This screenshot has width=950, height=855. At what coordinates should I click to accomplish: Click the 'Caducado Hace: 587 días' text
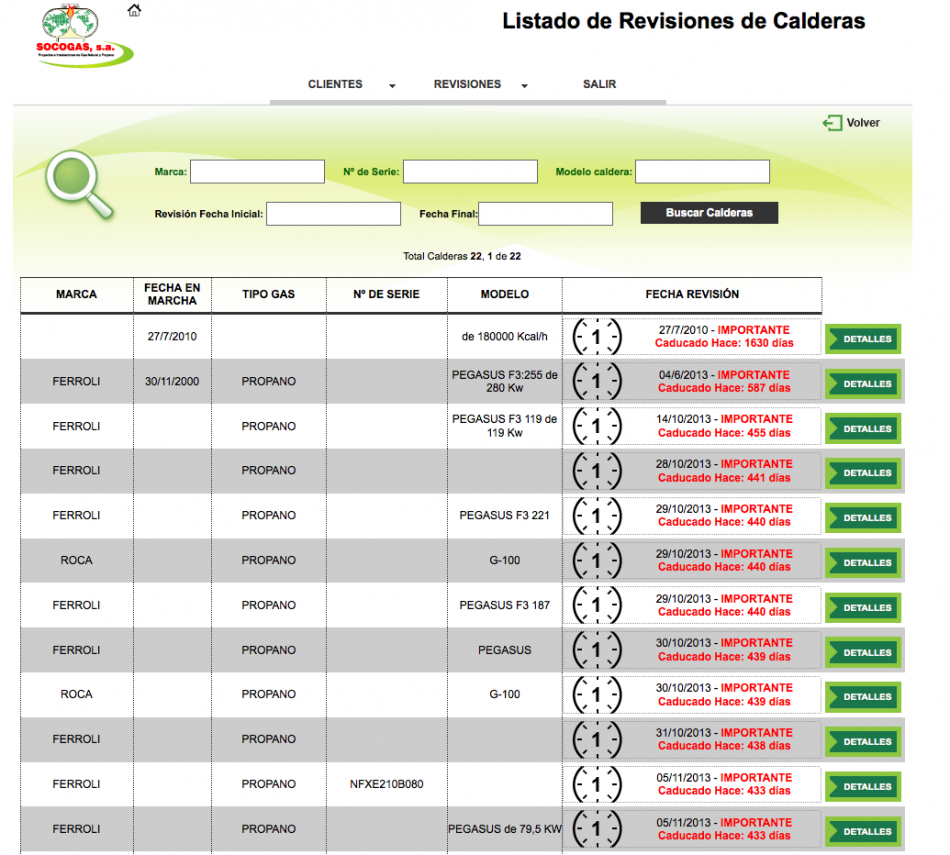(x=724, y=388)
